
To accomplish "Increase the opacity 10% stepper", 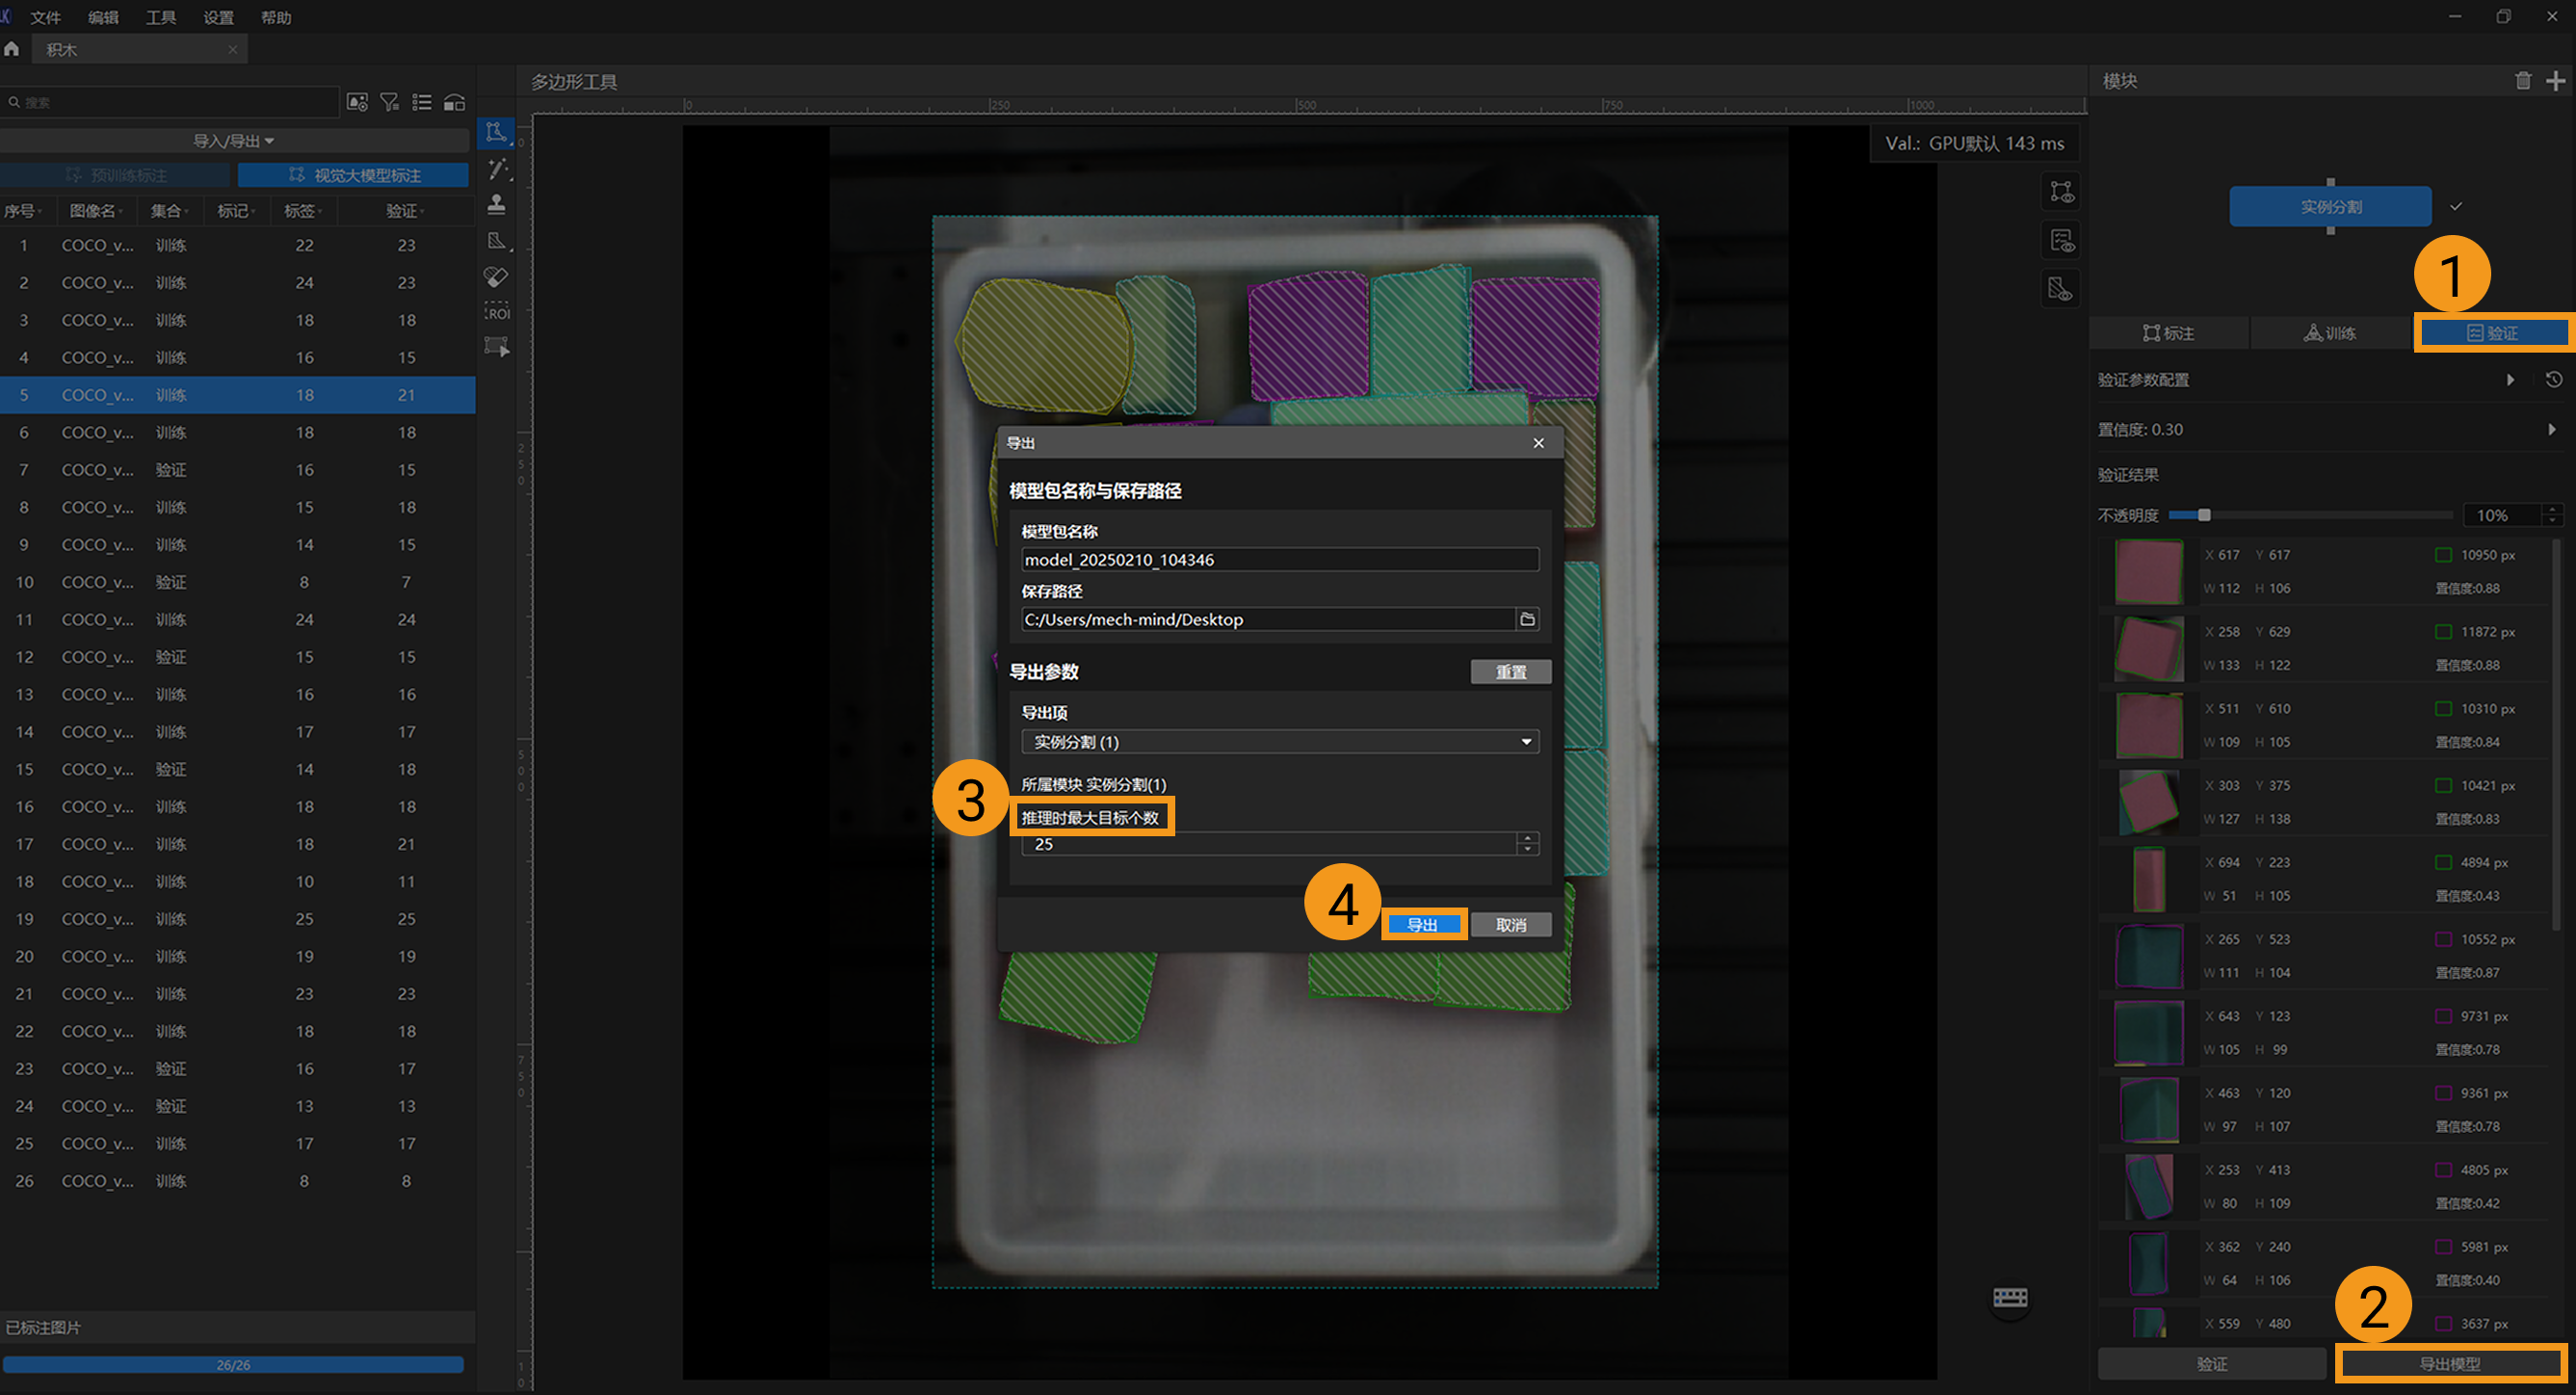I will click(2552, 510).
